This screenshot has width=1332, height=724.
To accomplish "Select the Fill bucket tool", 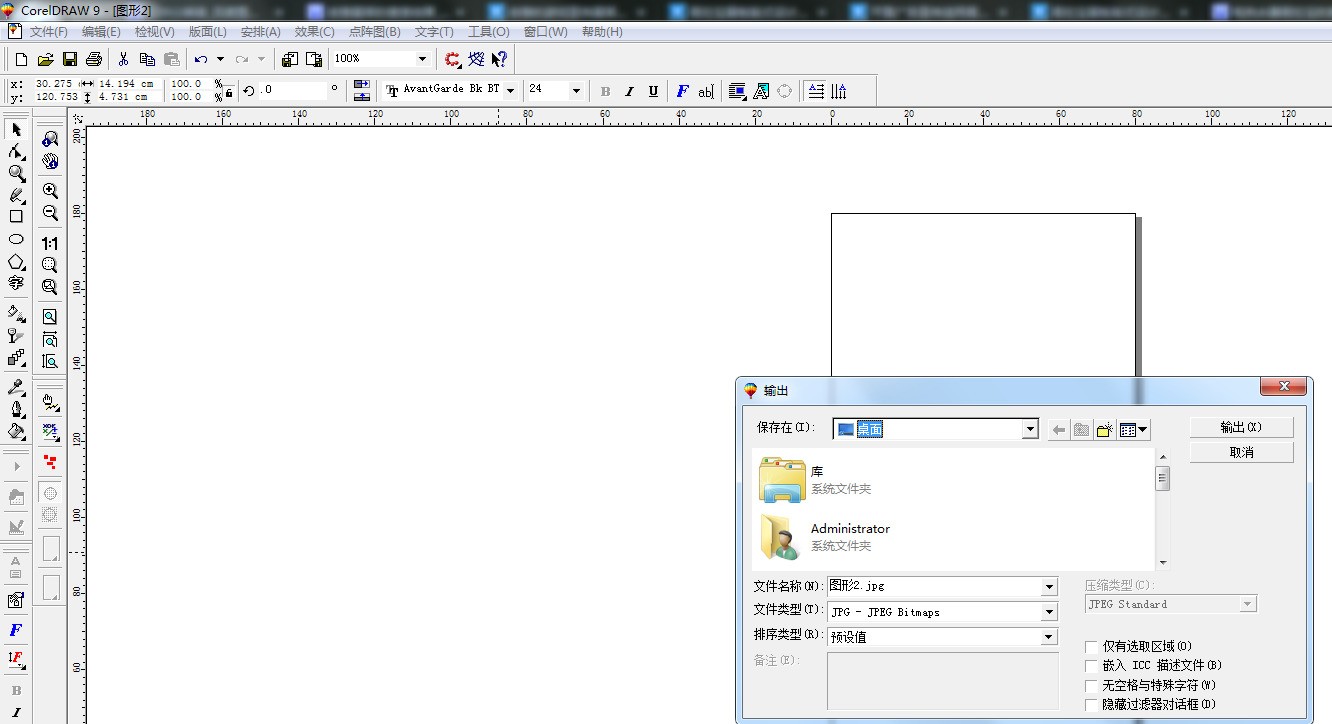I will (16, 431).
